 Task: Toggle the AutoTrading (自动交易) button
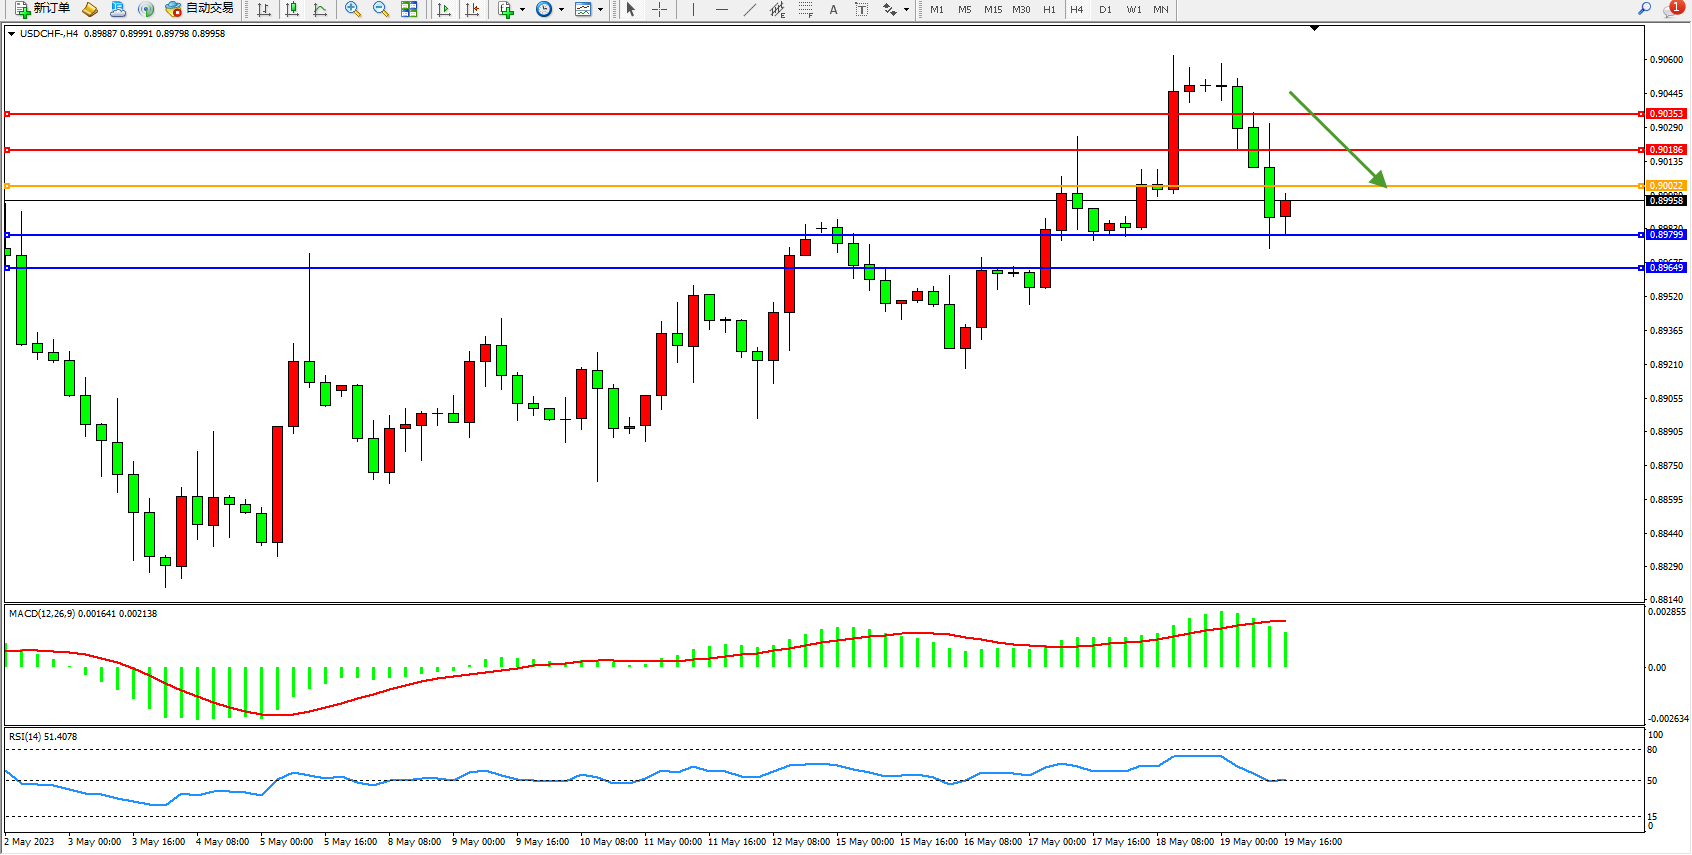click(x=199, y=9)
